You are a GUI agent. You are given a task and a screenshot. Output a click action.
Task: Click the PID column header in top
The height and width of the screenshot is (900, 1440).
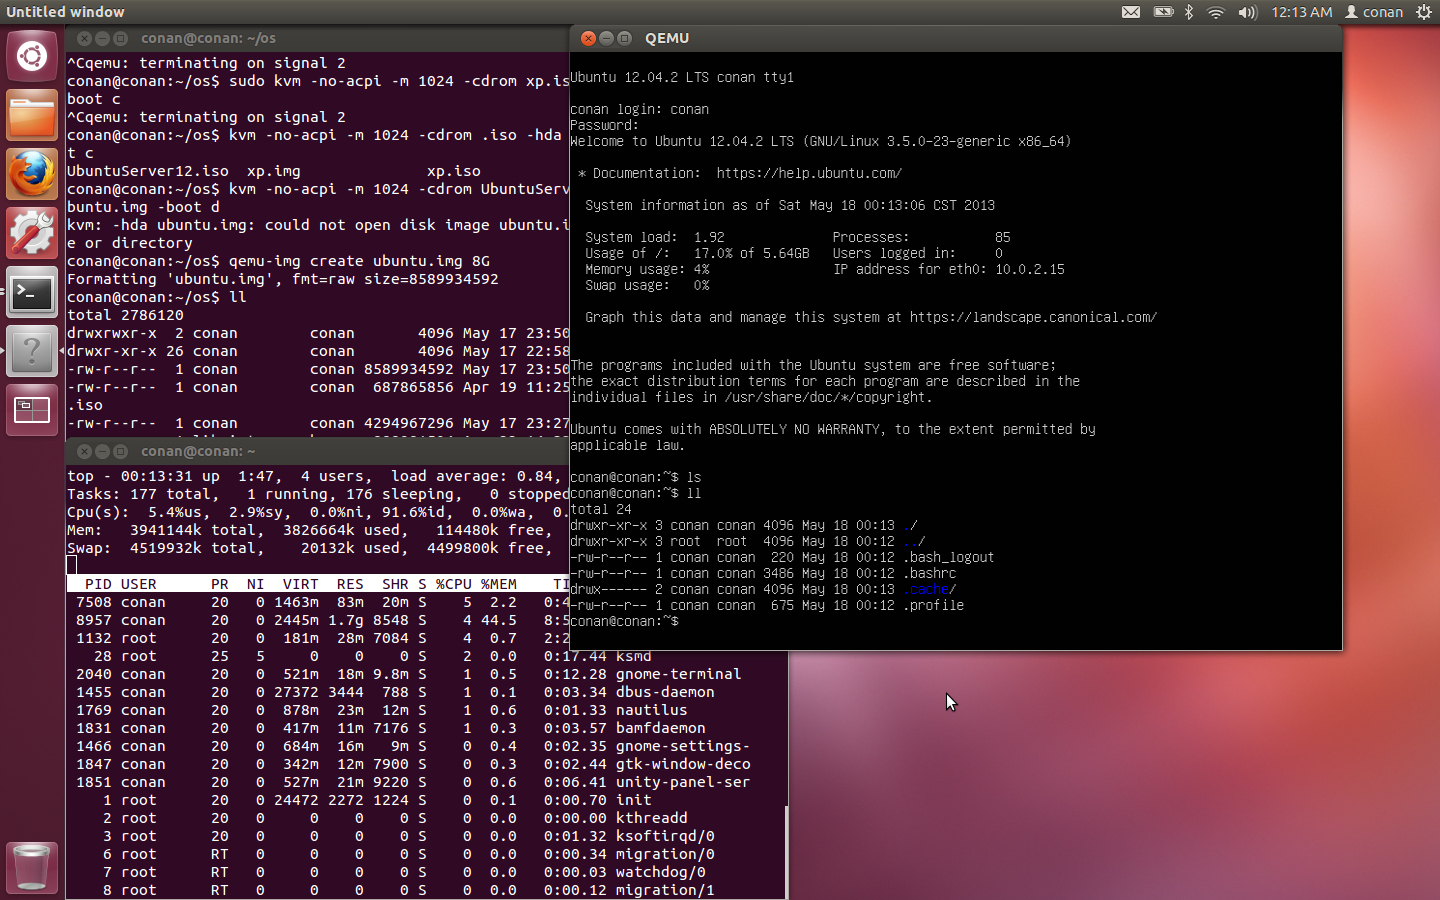(x=98, y=584)
